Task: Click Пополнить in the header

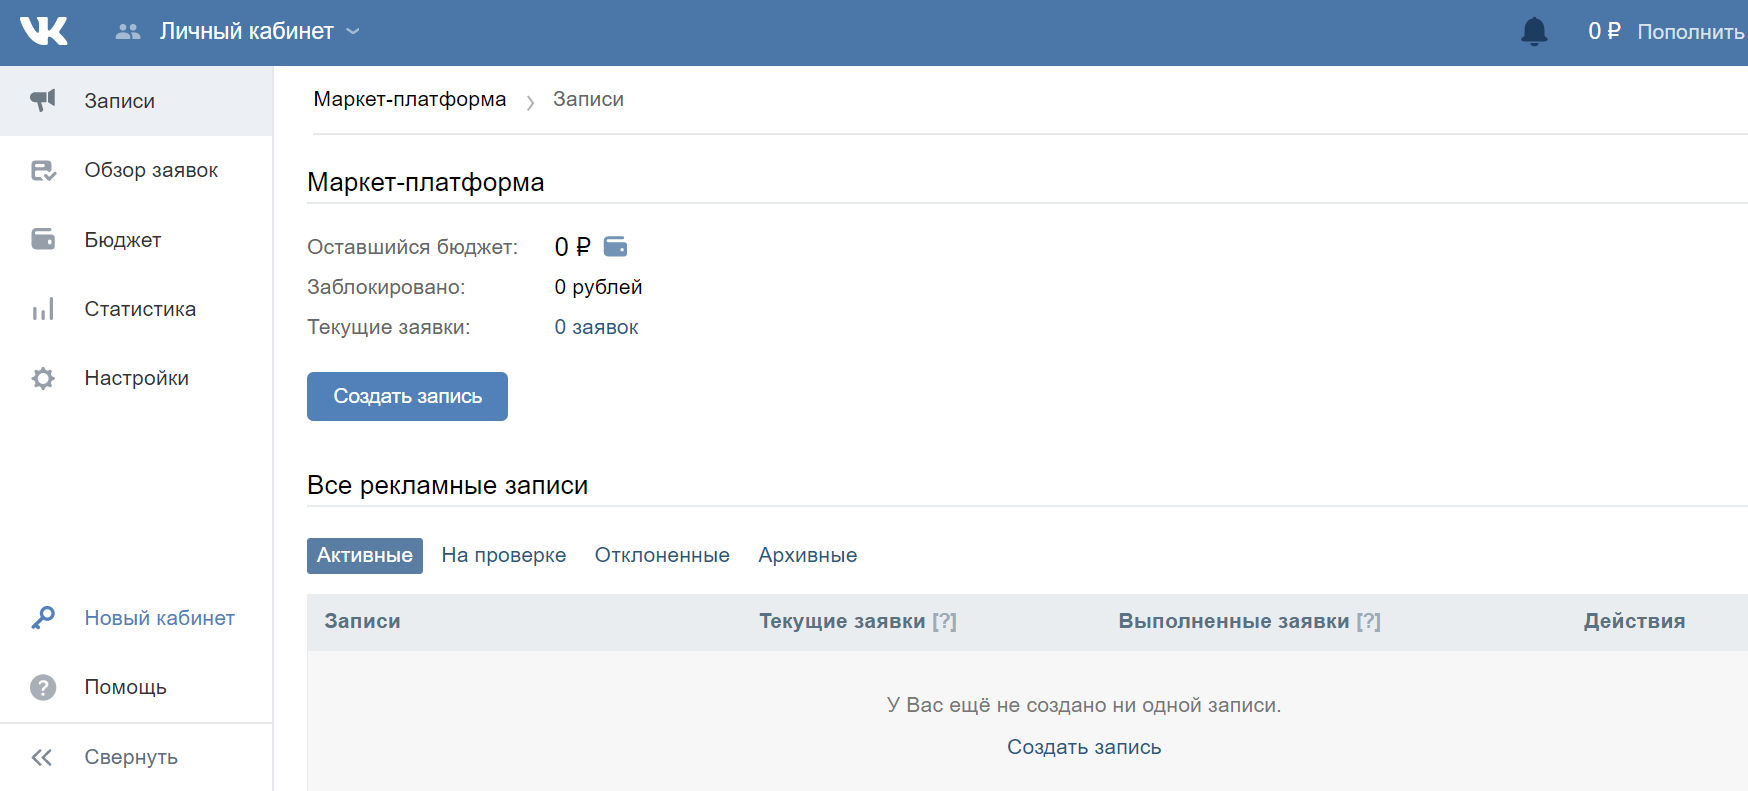Action: [x=1691, y=32]
